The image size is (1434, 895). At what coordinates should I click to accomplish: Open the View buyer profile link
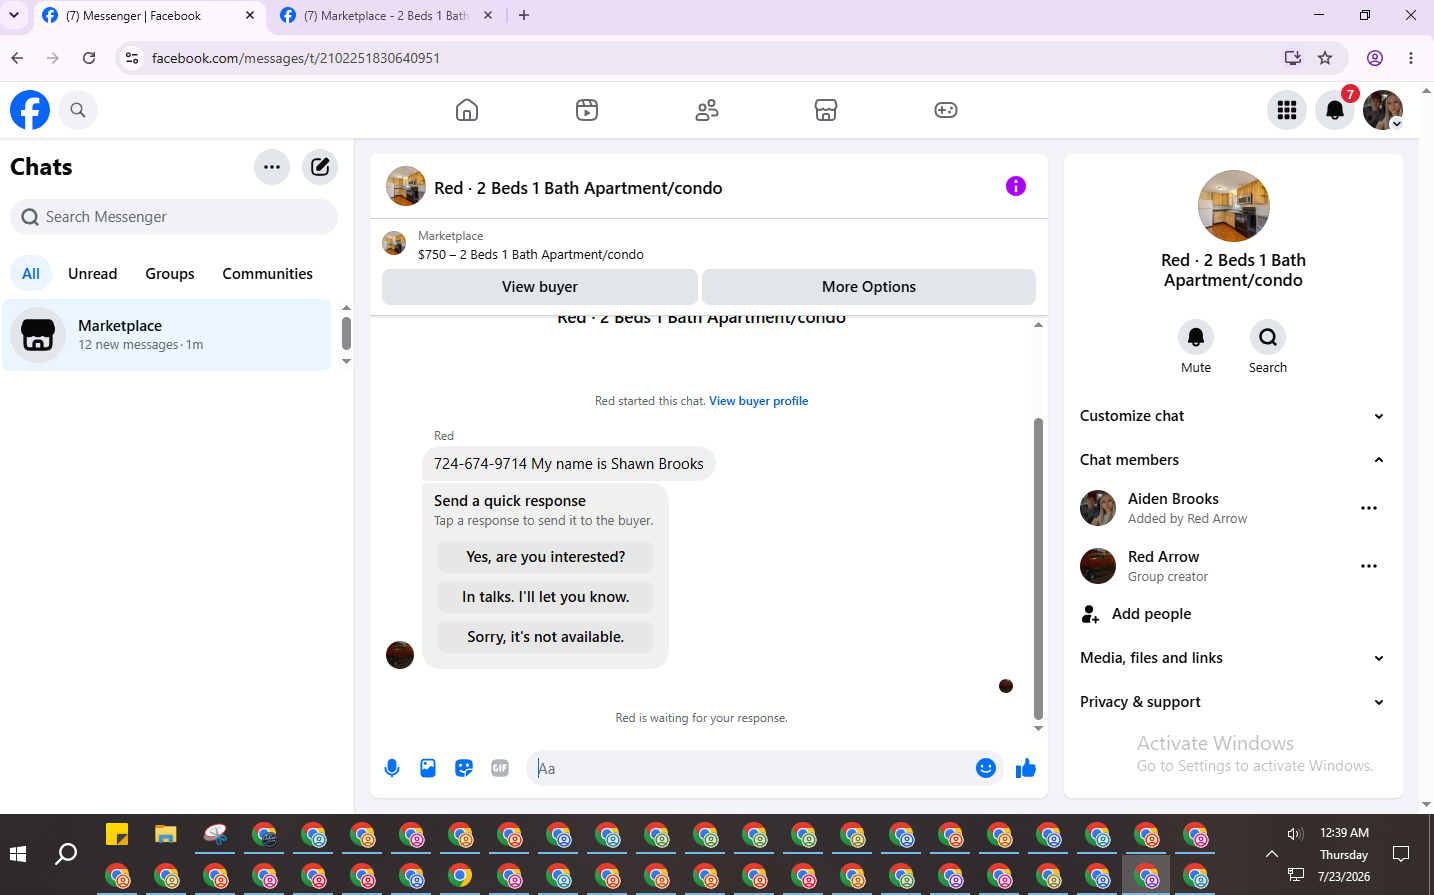tap(759, 401)
